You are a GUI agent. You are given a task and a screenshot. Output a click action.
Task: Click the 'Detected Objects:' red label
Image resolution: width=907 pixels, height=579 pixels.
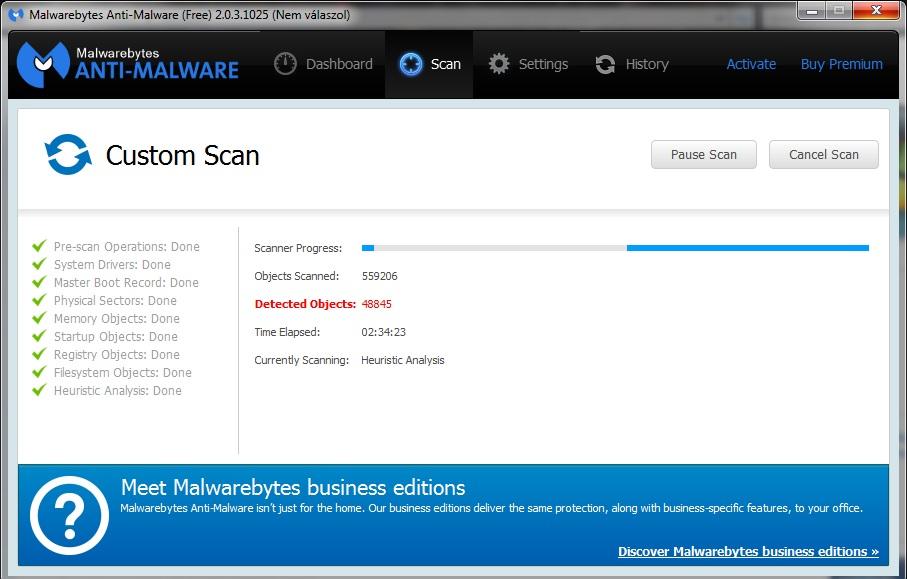(305, 304)
